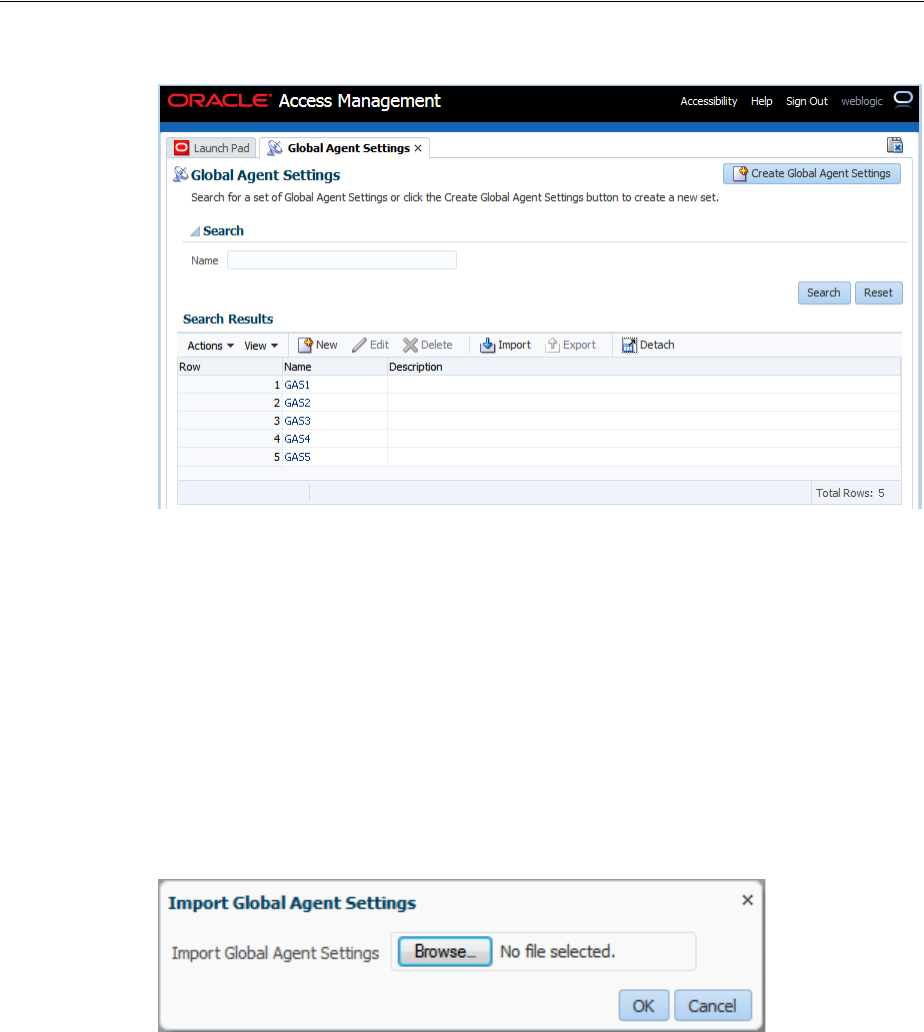924x1032 pixels.
Task: Click the Export toolbar icon
Action: point(553,345)
